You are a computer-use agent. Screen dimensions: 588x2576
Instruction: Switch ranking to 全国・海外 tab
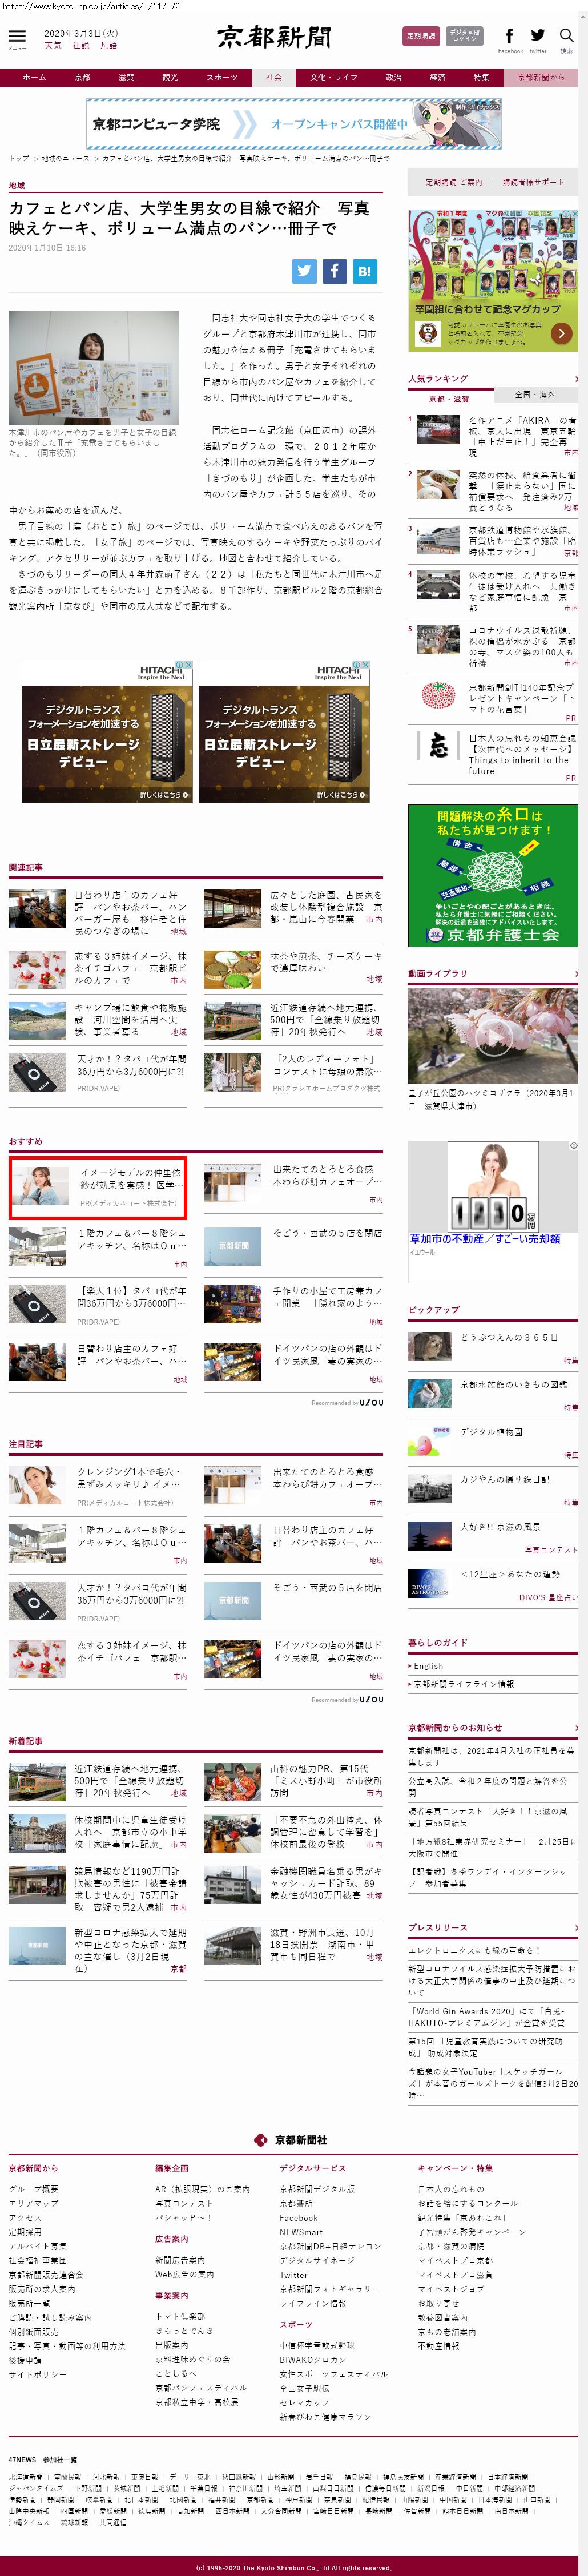535,394
